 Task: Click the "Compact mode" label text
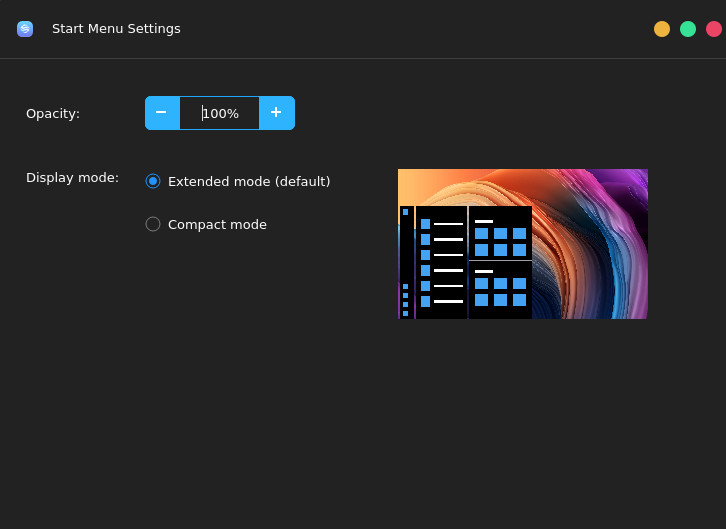pos(217,224)
